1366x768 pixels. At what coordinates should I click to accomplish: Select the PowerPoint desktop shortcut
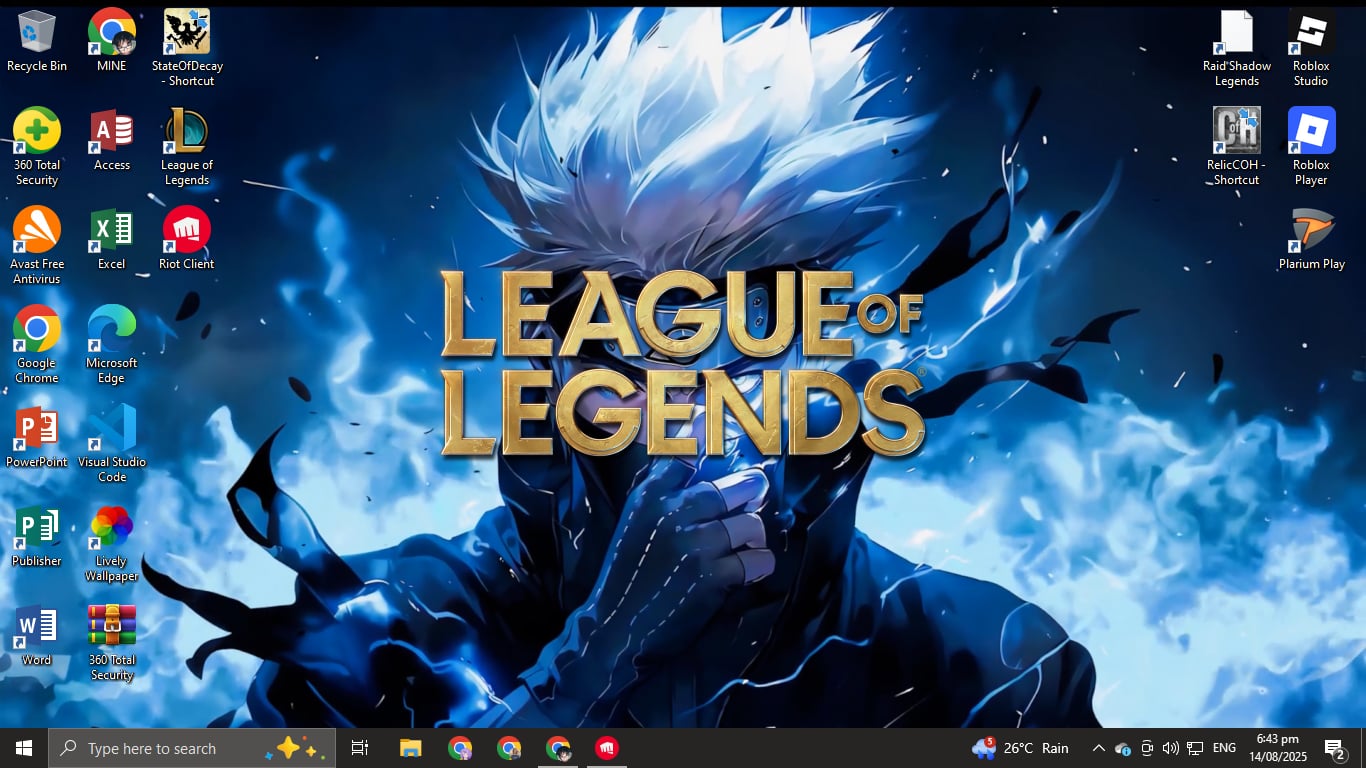(x=37, y=437)
